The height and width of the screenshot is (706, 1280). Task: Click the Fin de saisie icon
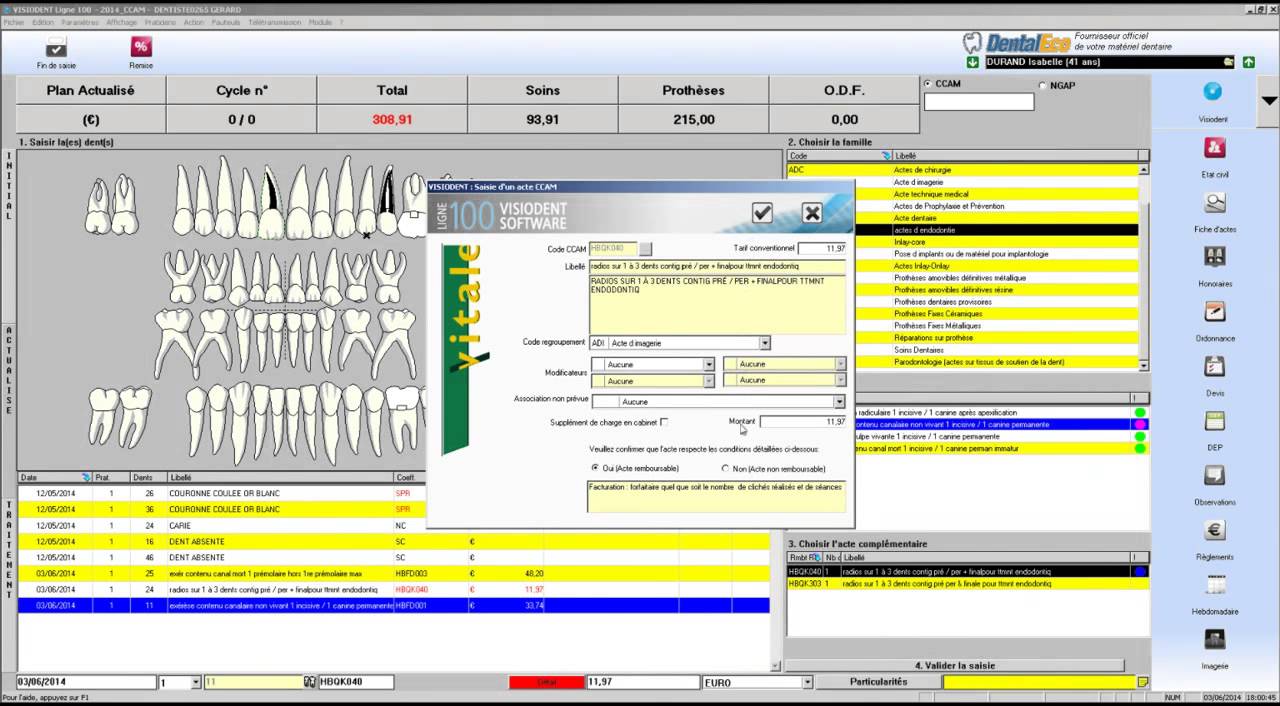point(56,48)
